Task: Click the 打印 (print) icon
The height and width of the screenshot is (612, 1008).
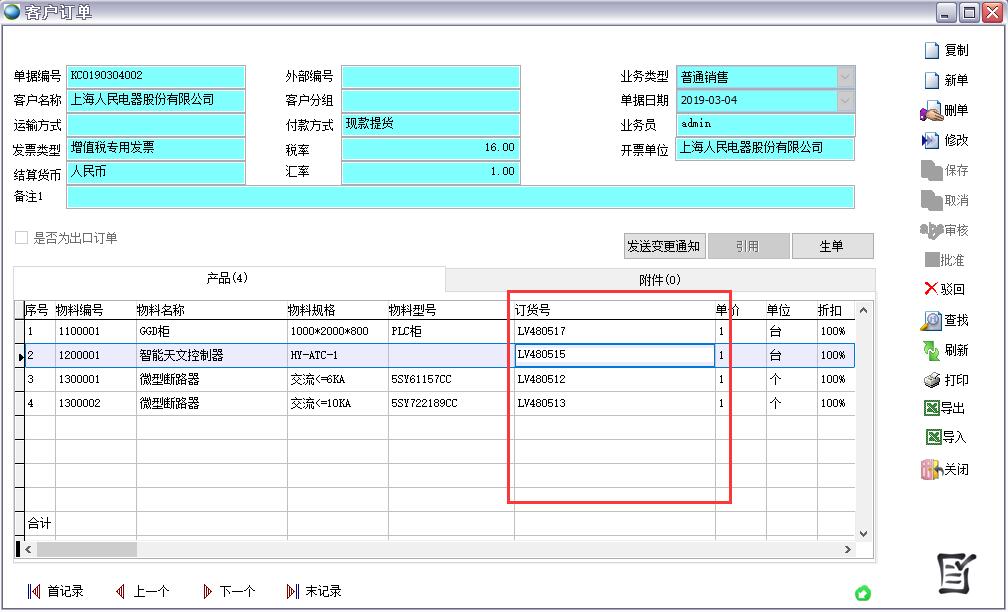Action: [931, 380]
